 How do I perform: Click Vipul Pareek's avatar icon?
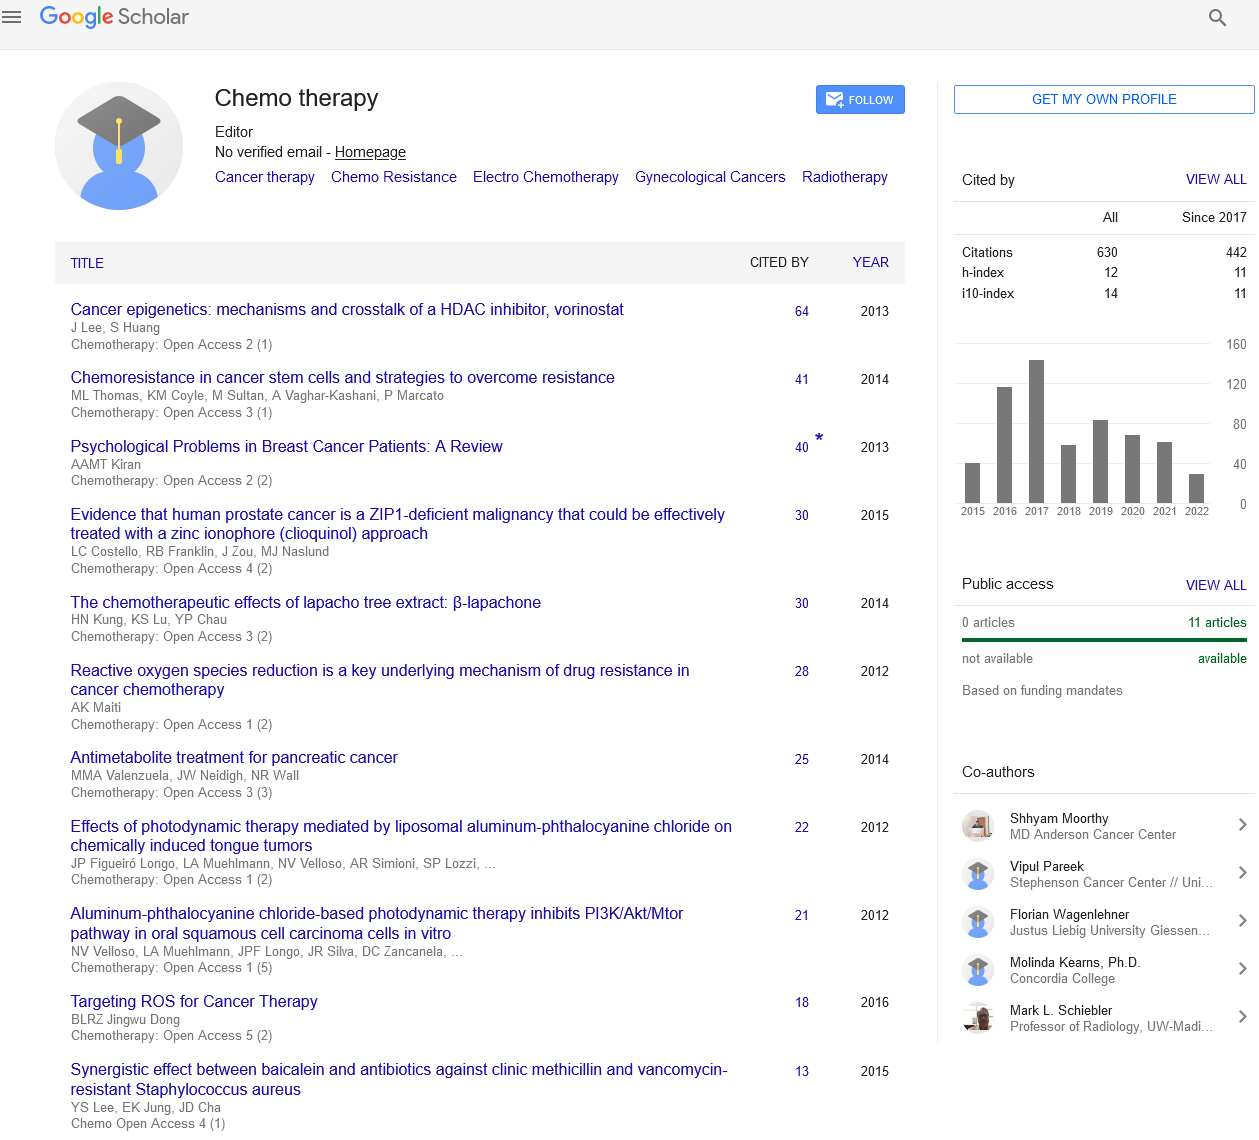[977, 874]
